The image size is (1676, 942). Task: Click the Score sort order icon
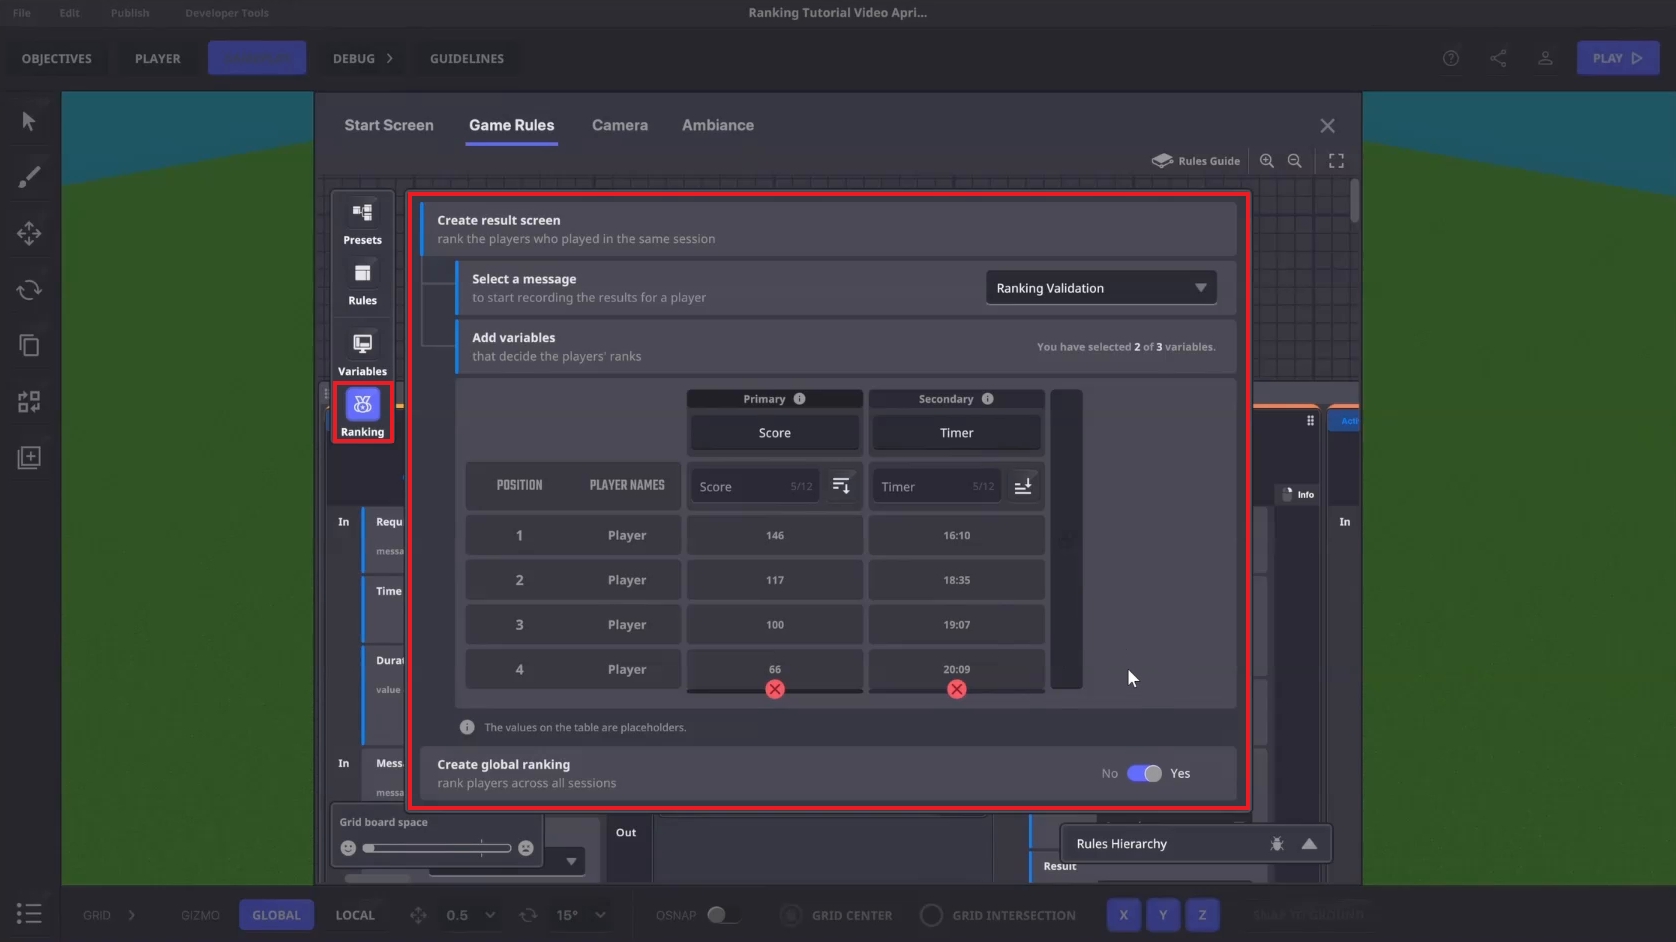coord(841,486)
